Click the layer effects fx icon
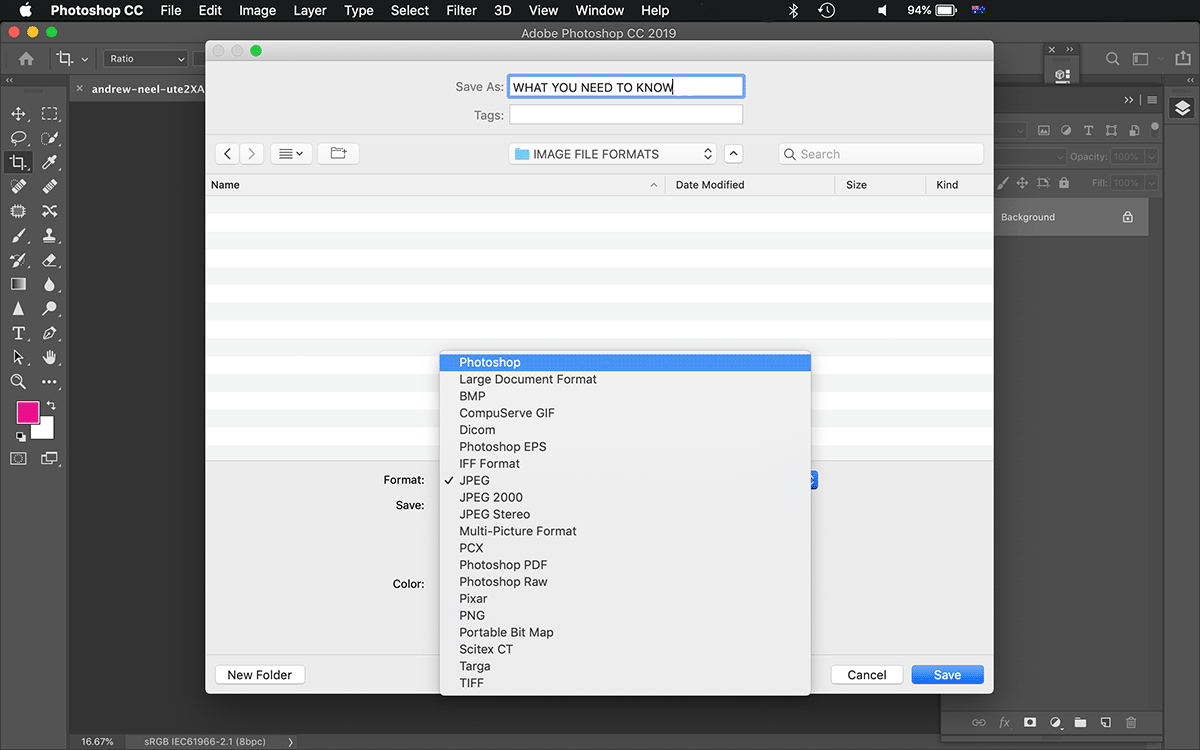Image resolution: width=1200 pixels, height=750 pixels. coord(1004,722)
